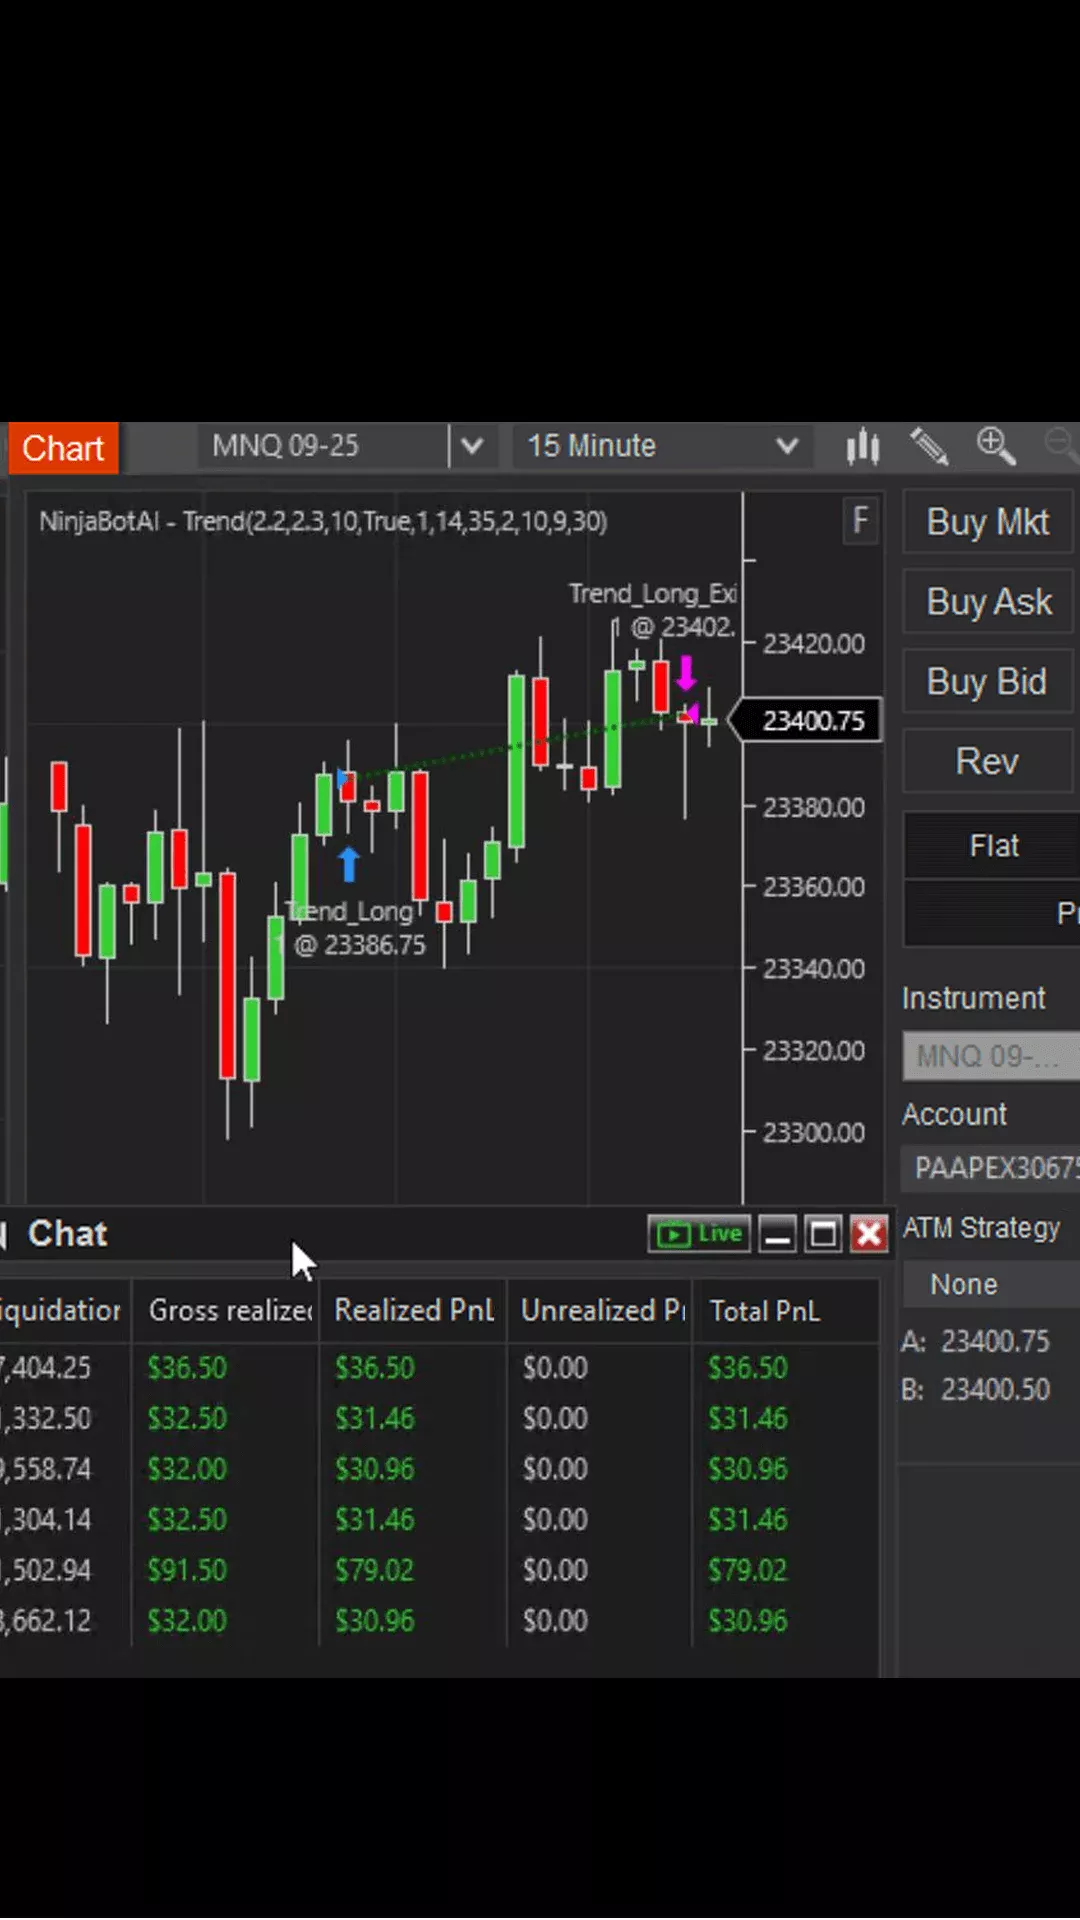Click the Realized PnL column header
The width and height of the screenshot is (1080, 1920).
pos(414,1310)
